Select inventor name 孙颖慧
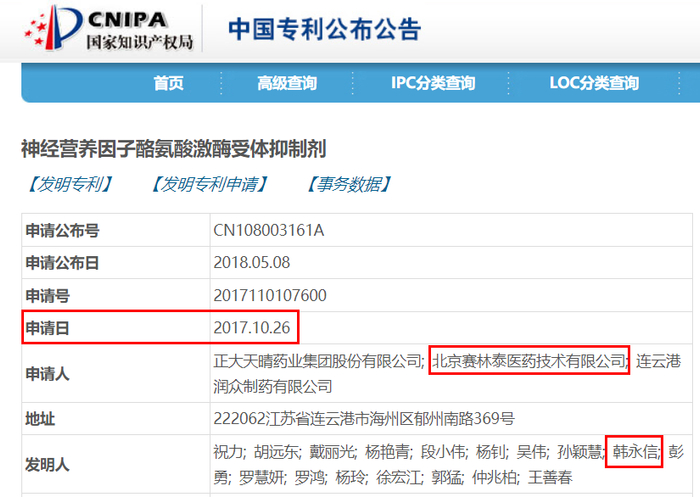The image size is (700, 497). [x=579, y=452]
